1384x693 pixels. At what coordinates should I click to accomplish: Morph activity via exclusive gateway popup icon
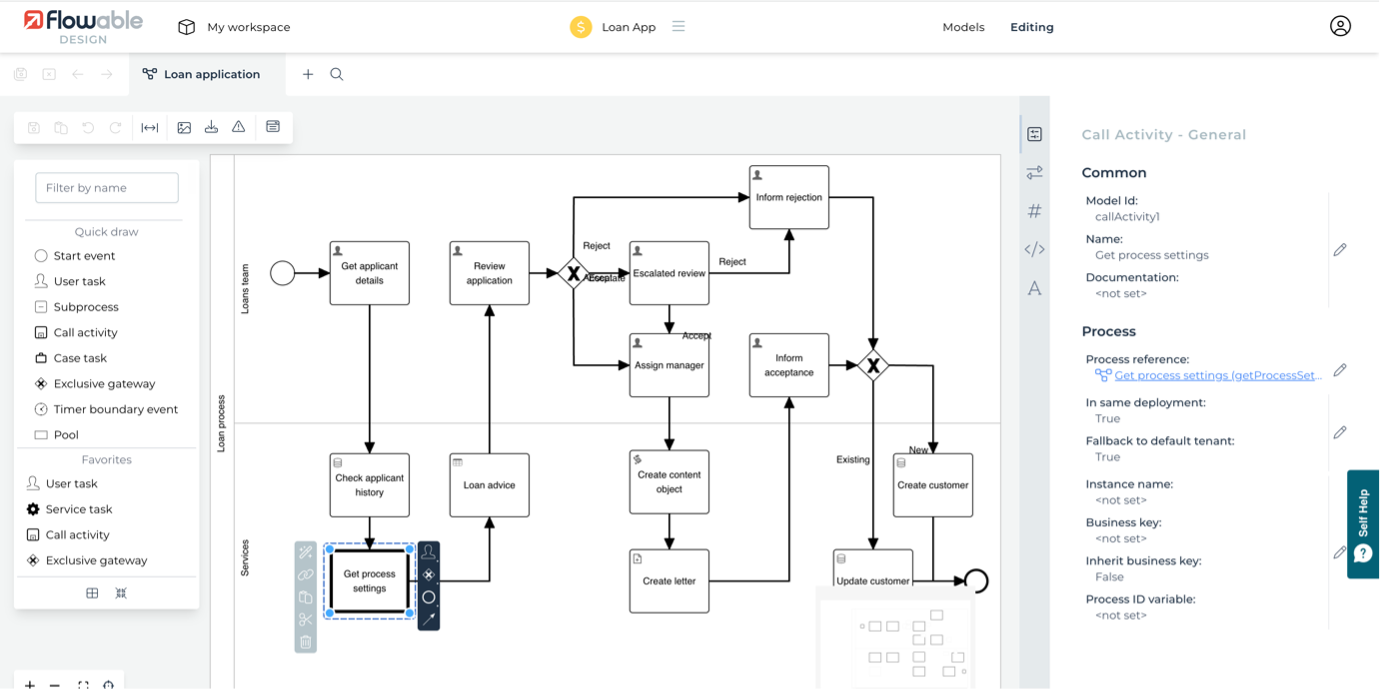click(x=428, y=574)
